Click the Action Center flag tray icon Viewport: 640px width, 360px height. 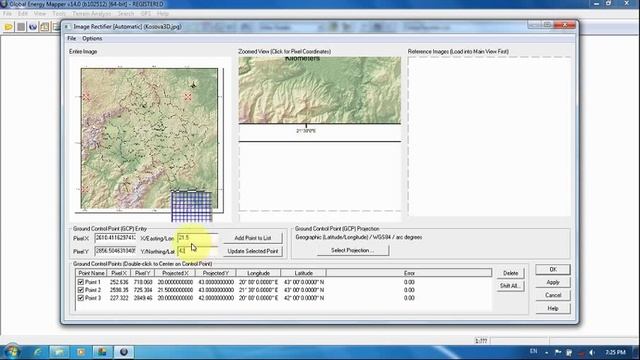tap(558, 352)
